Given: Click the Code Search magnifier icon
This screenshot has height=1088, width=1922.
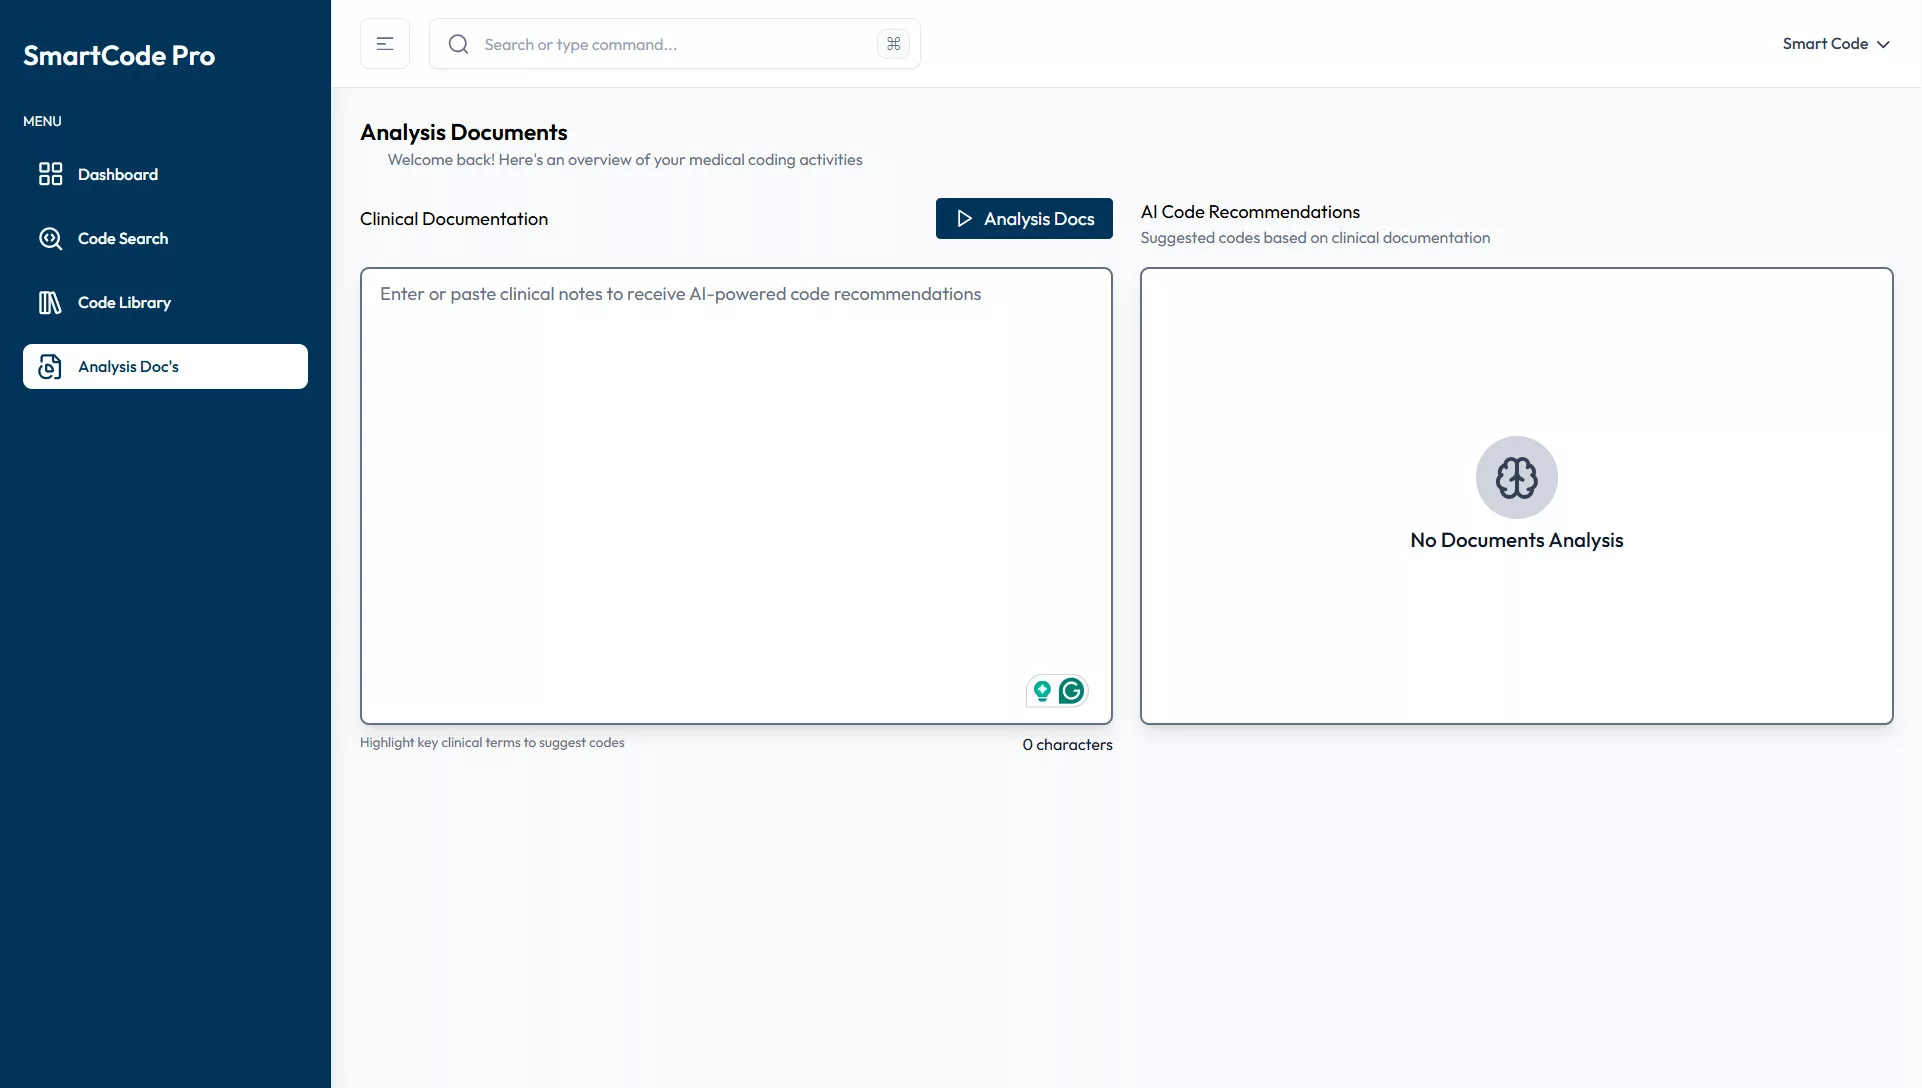Looking at the screenshot, I should [50, 238].
